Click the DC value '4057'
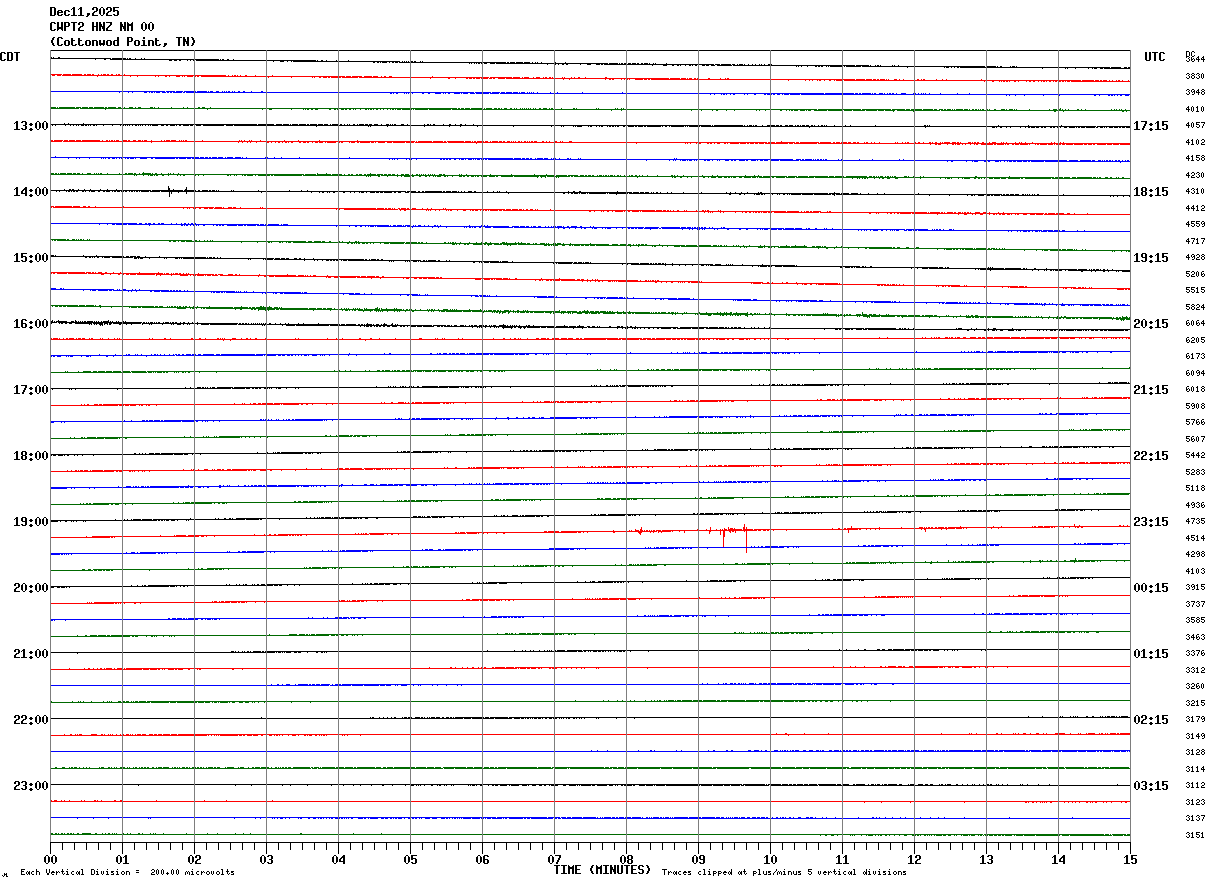 pyautogui.click(x=1195, y=126)
